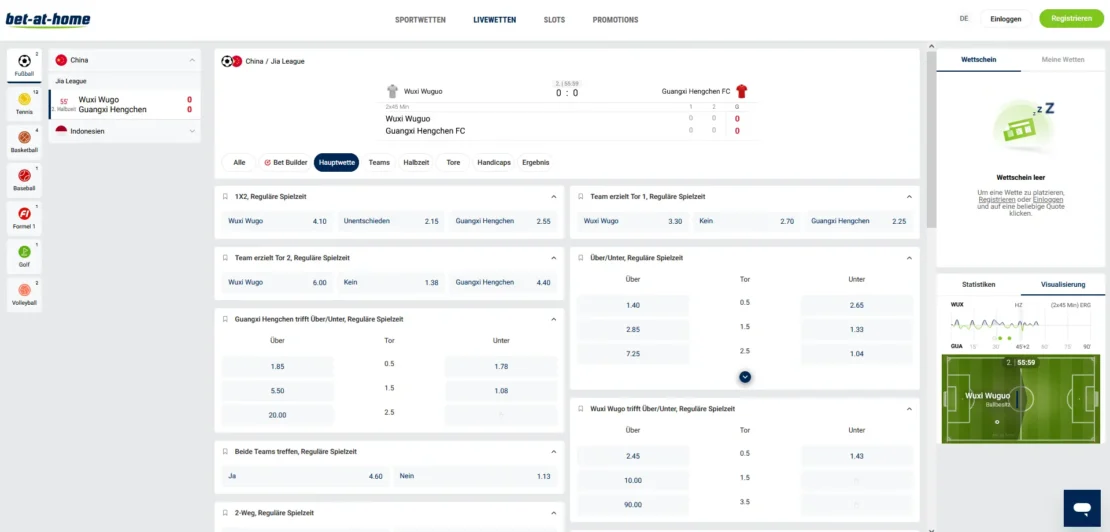The height and width of the screenshot is (532, 1110).
Task: Bookmark the Über/Unter Reguläre Spielzeit market
Action: point(580,258)
